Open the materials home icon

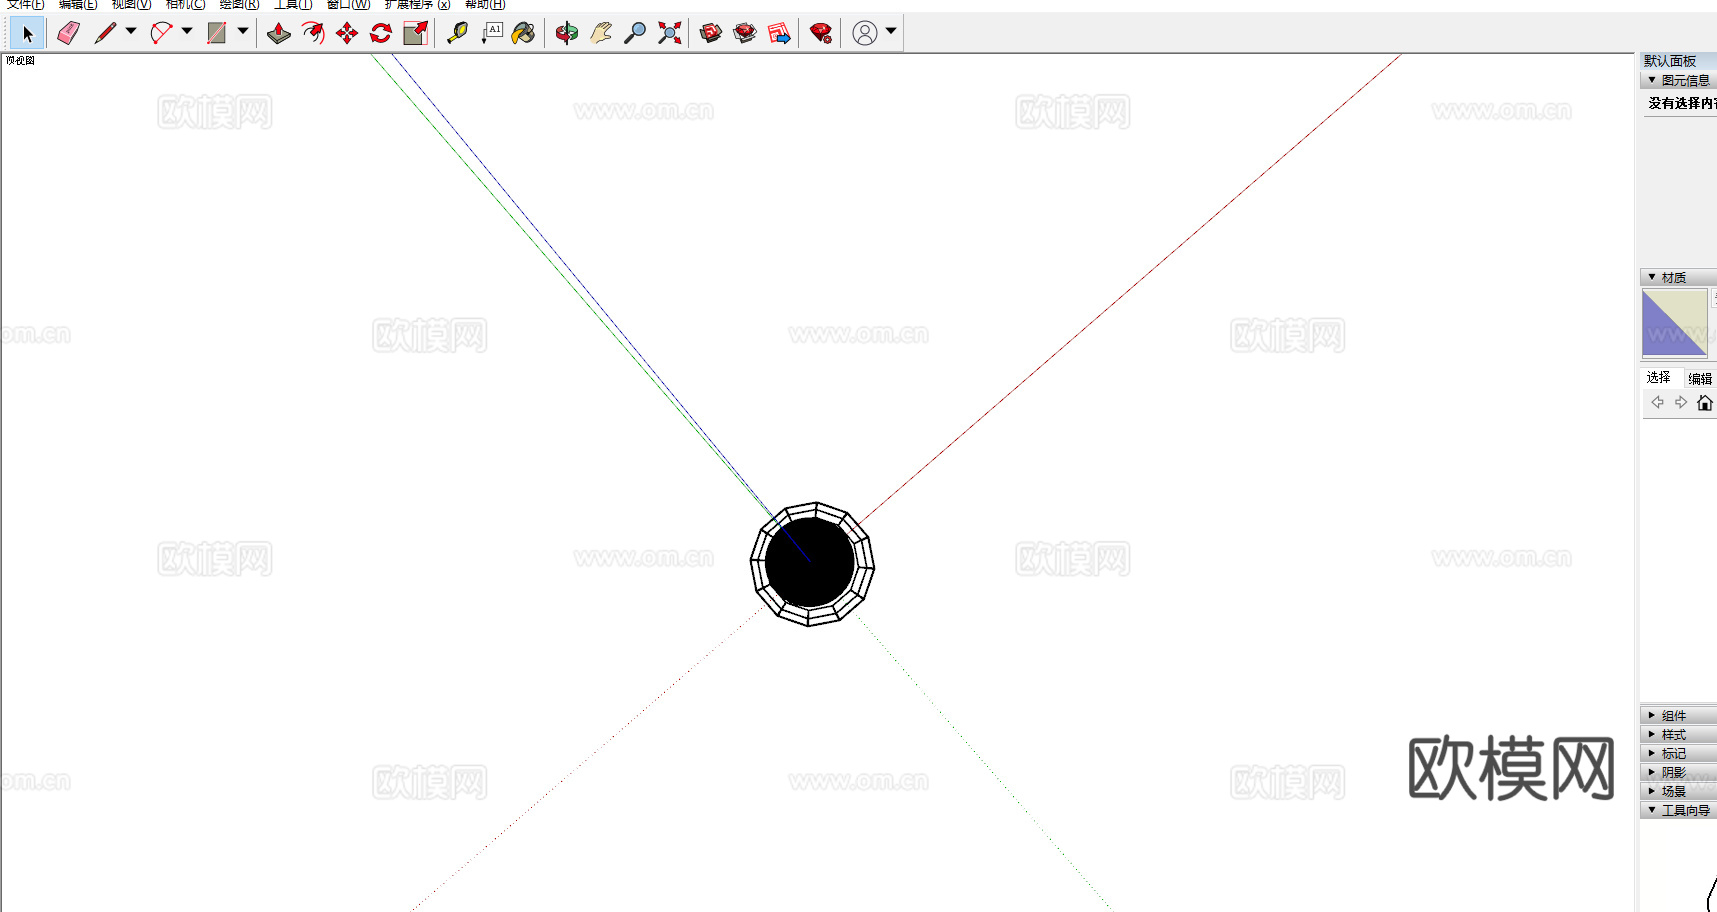click(x=1705, y=402)
